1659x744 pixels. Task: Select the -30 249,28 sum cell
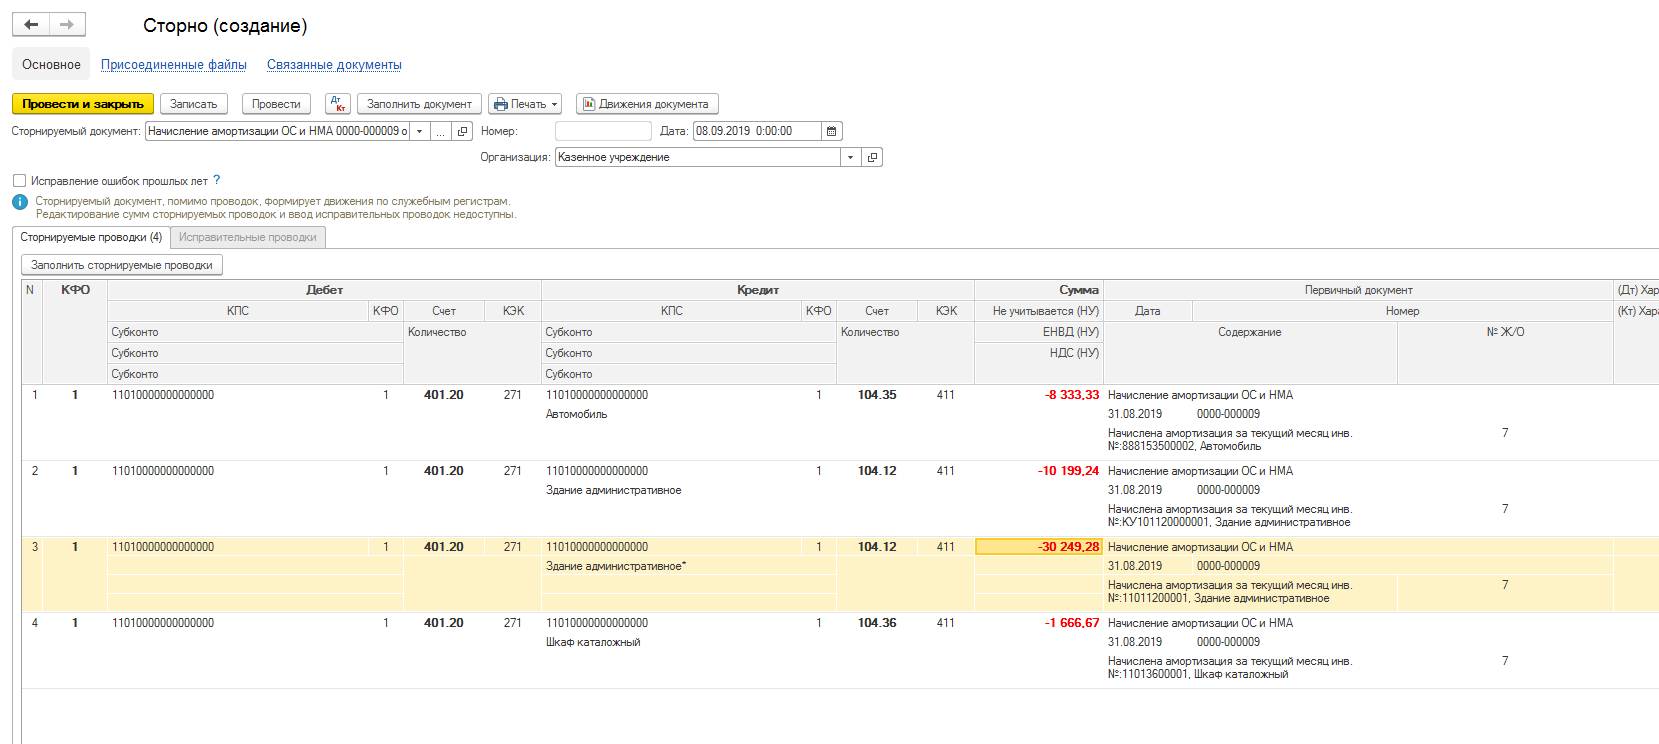[1038, 547]
